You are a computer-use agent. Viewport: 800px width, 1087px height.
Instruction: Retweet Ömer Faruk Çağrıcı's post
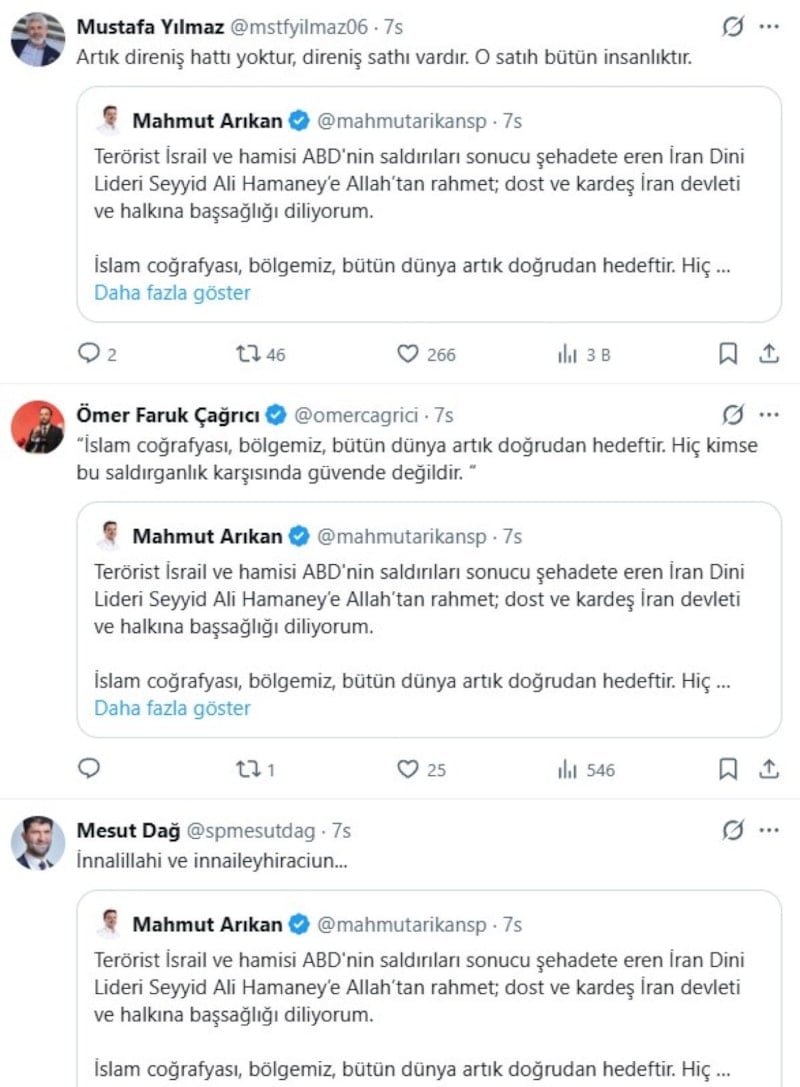247,769
